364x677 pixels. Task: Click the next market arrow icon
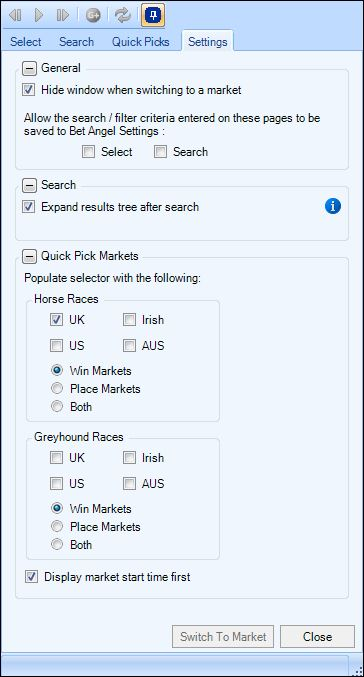[63, 16]
